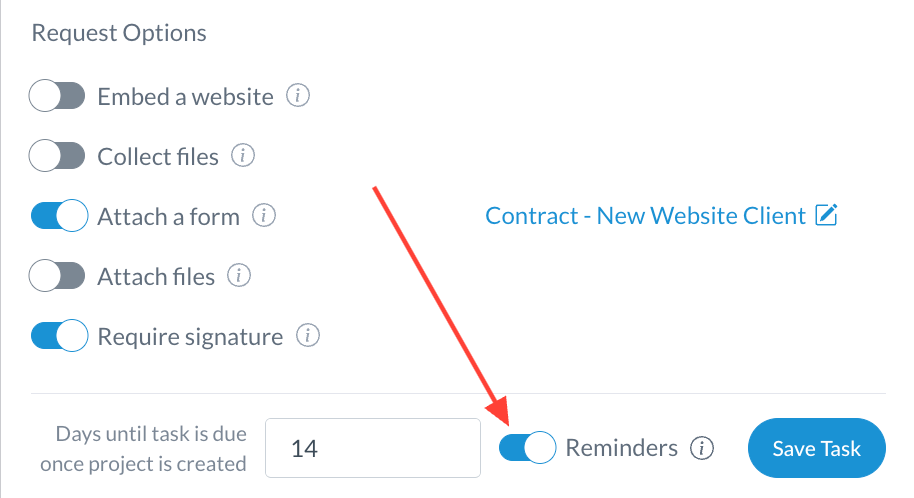Screen dimensions: 914x498
Task: Focus the days until due input field
Action: (373, 448)
